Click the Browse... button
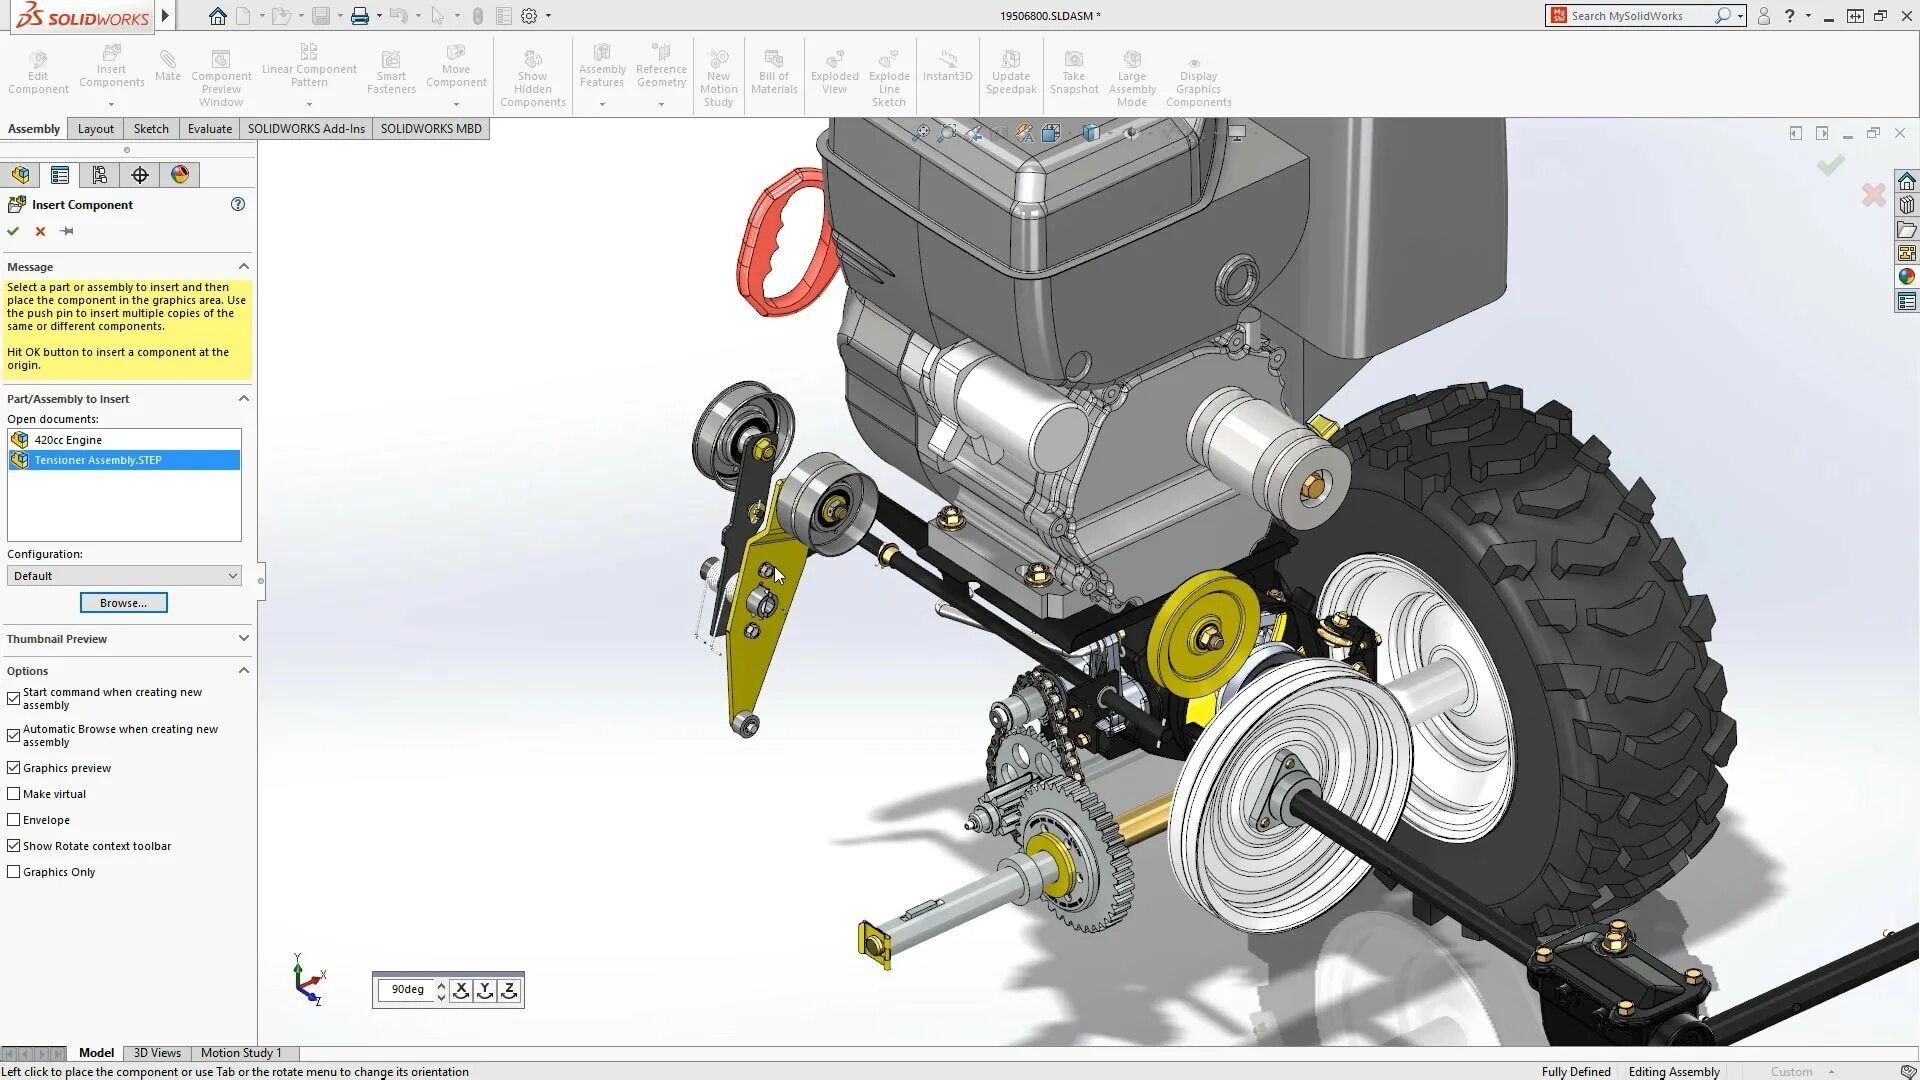Screen dimensions: 1920x1080 pos(124,603)
